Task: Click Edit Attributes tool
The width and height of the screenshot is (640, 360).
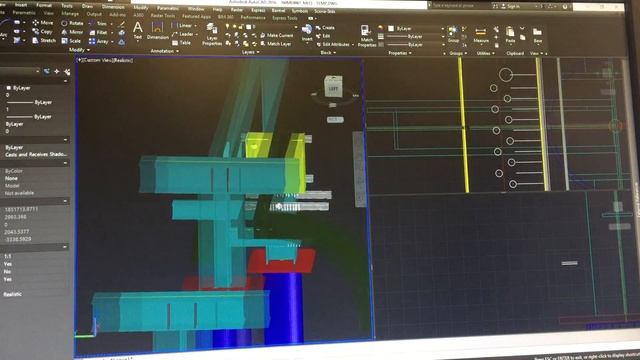Action: [x=333, y=44]
